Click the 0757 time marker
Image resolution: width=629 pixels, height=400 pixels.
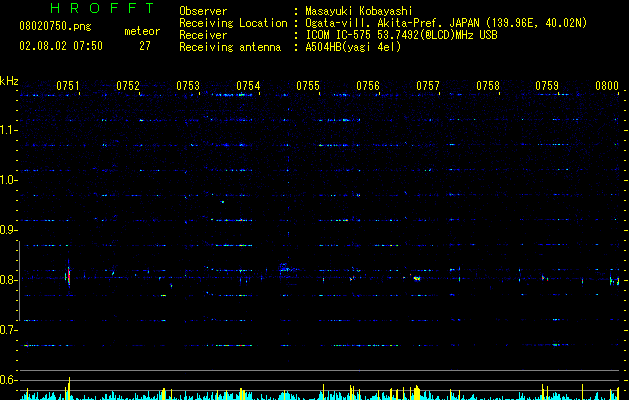click(x=428, y=86)
